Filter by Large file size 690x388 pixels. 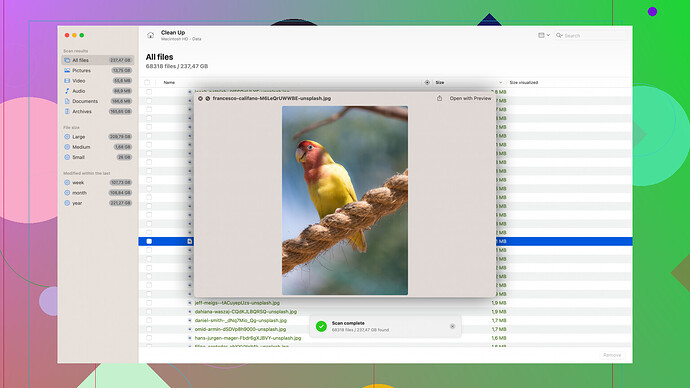[x=98, y=137]
